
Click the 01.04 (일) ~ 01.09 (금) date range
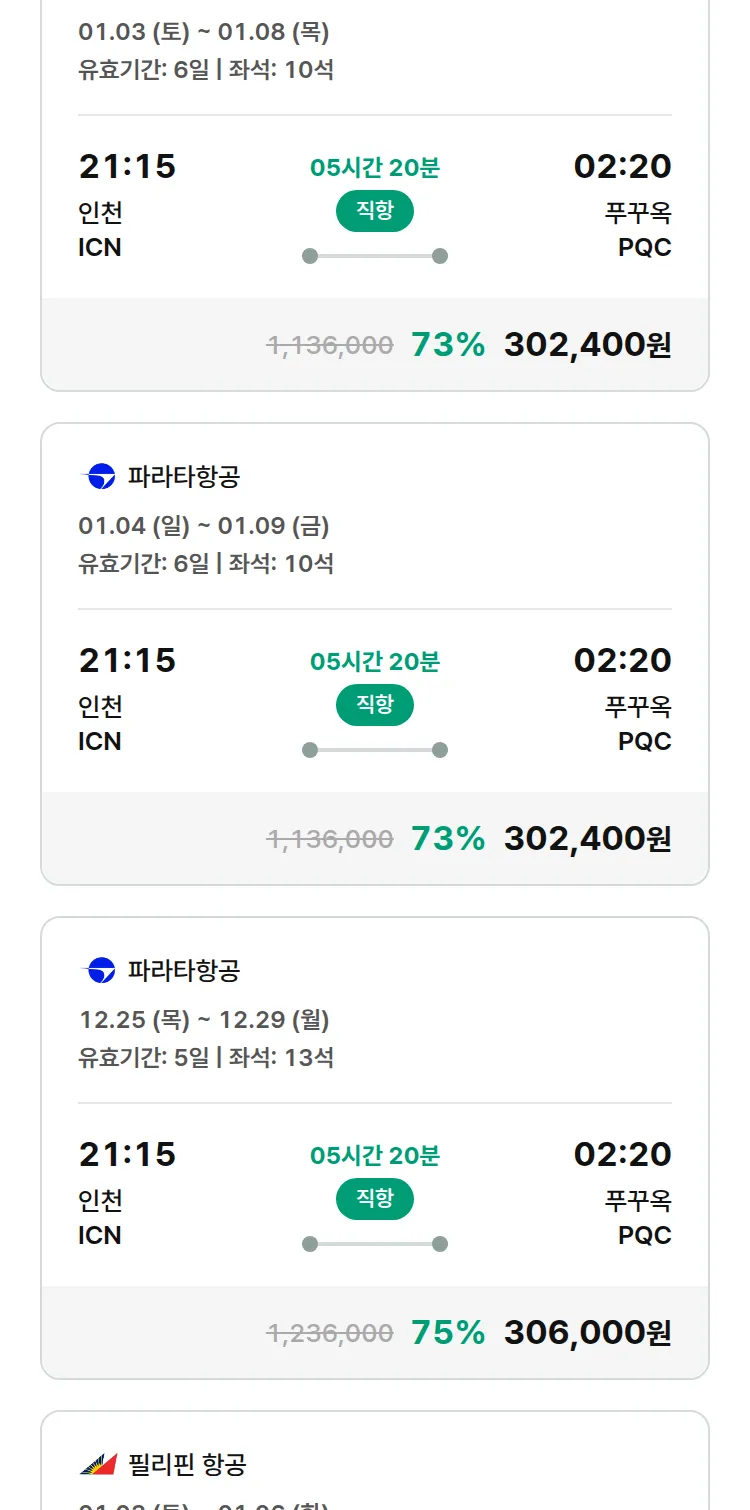204,526
